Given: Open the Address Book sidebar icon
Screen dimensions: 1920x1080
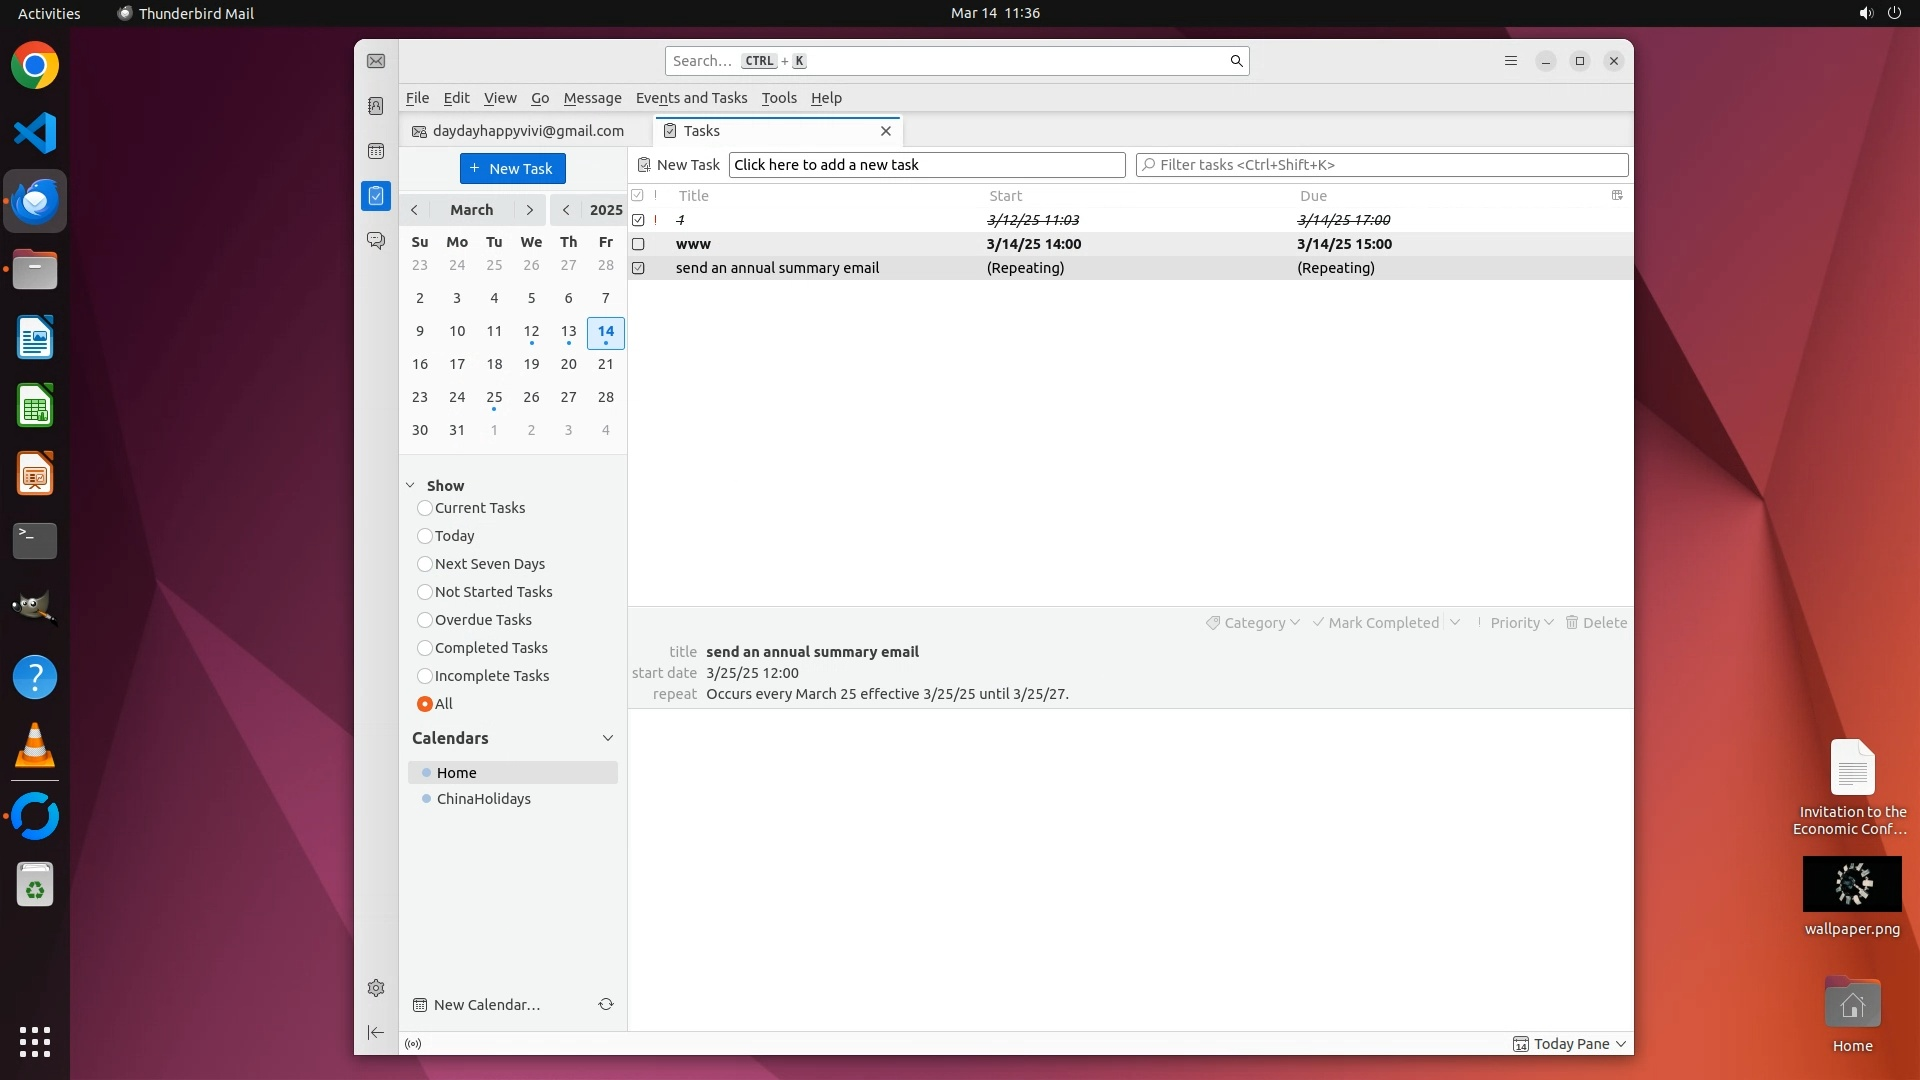Looking at the screenshot, I should coord(376,106).
